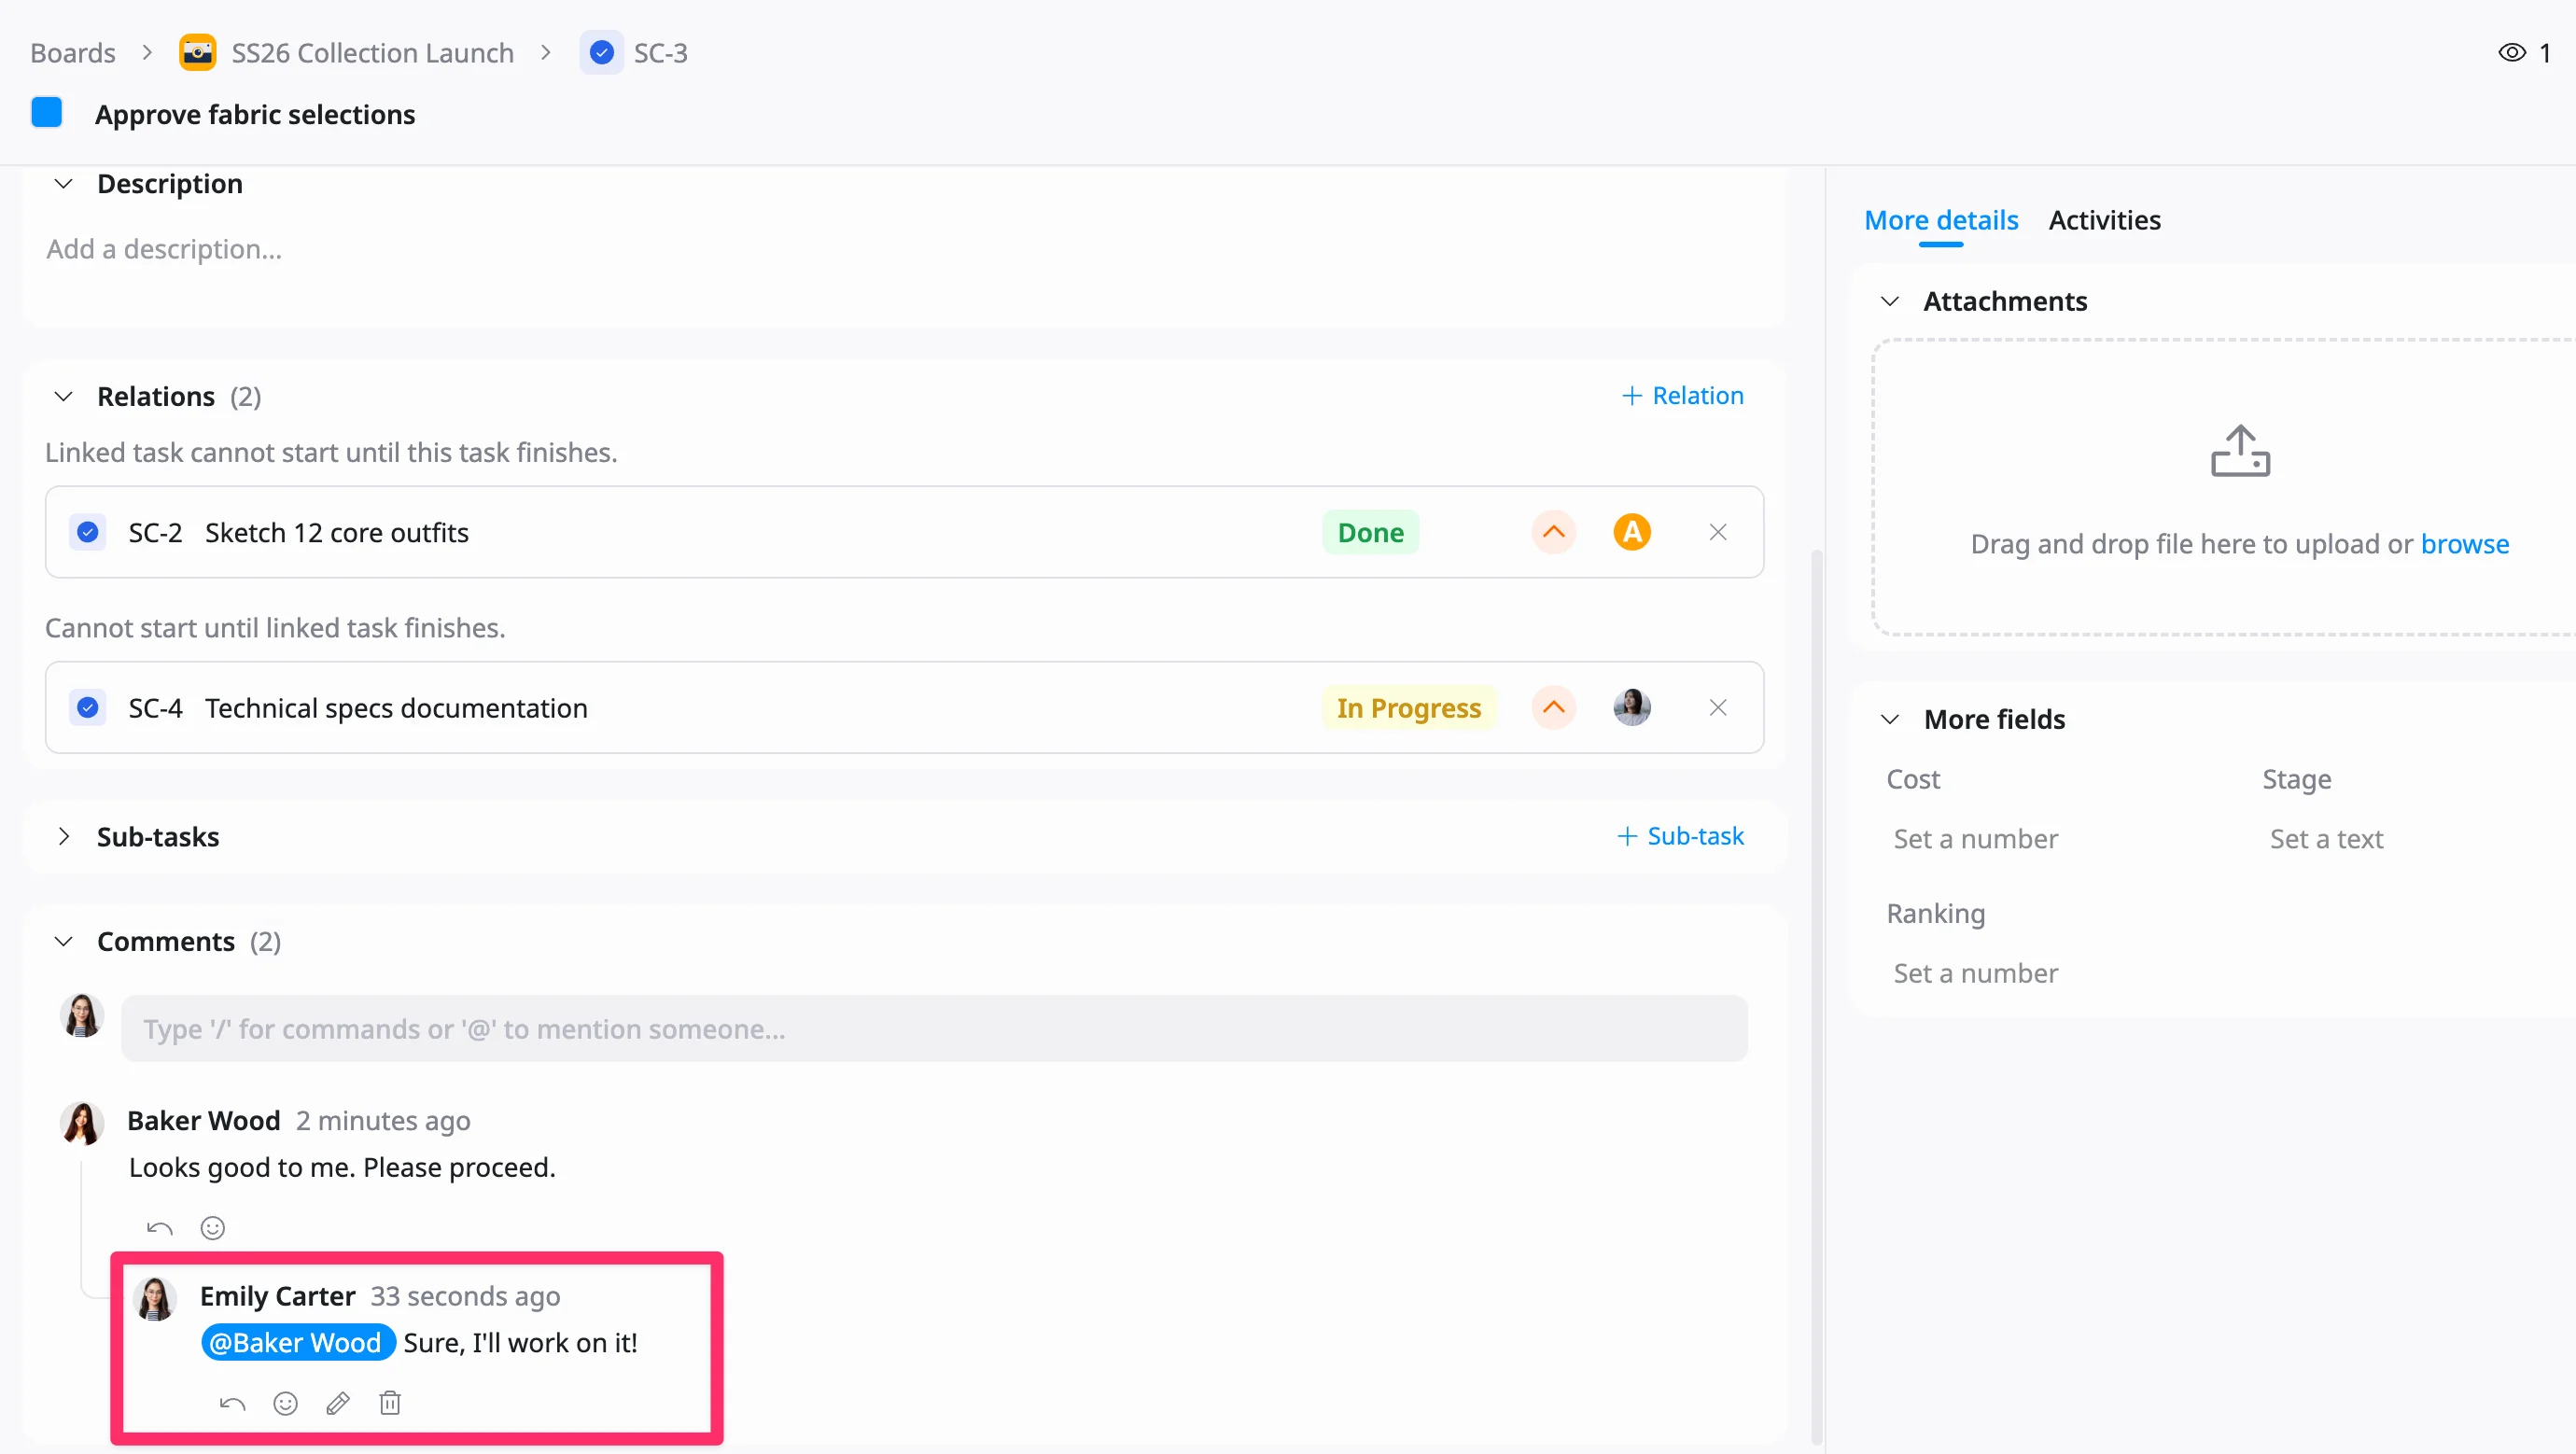
Task: Add a new Relation
Action: coord(1682,396)
